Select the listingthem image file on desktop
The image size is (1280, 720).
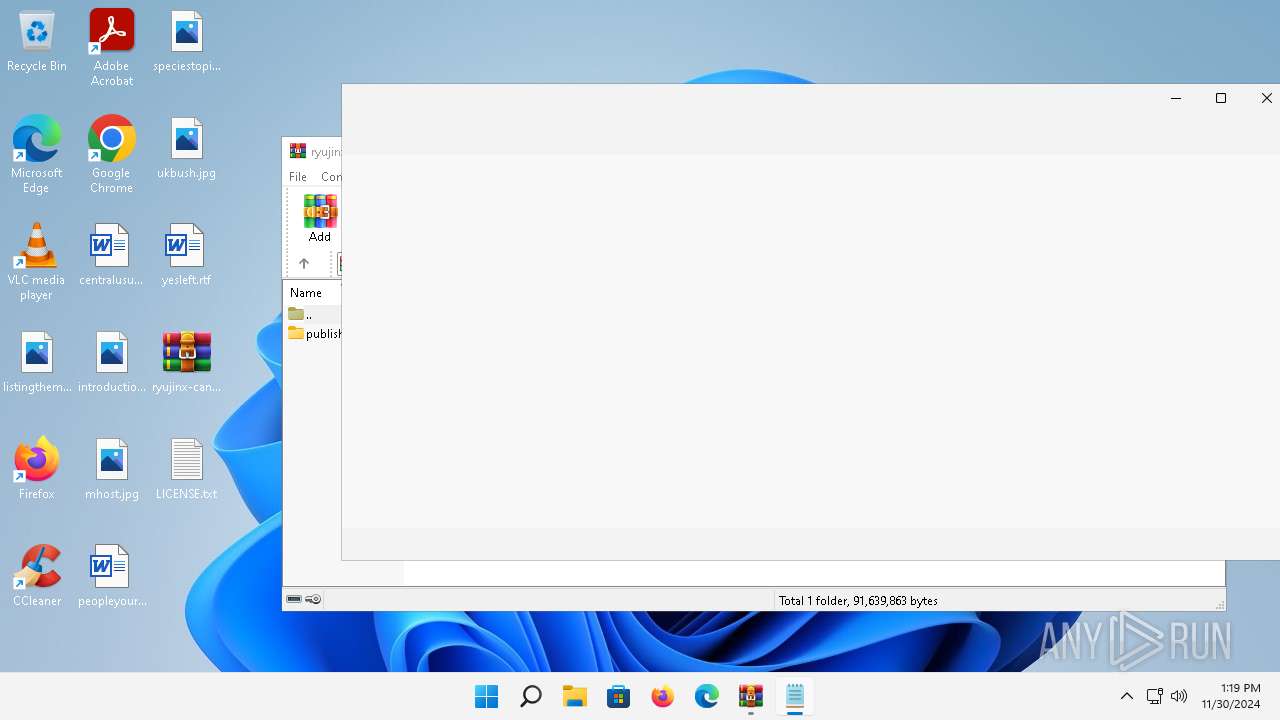click(x=37, y=364)
